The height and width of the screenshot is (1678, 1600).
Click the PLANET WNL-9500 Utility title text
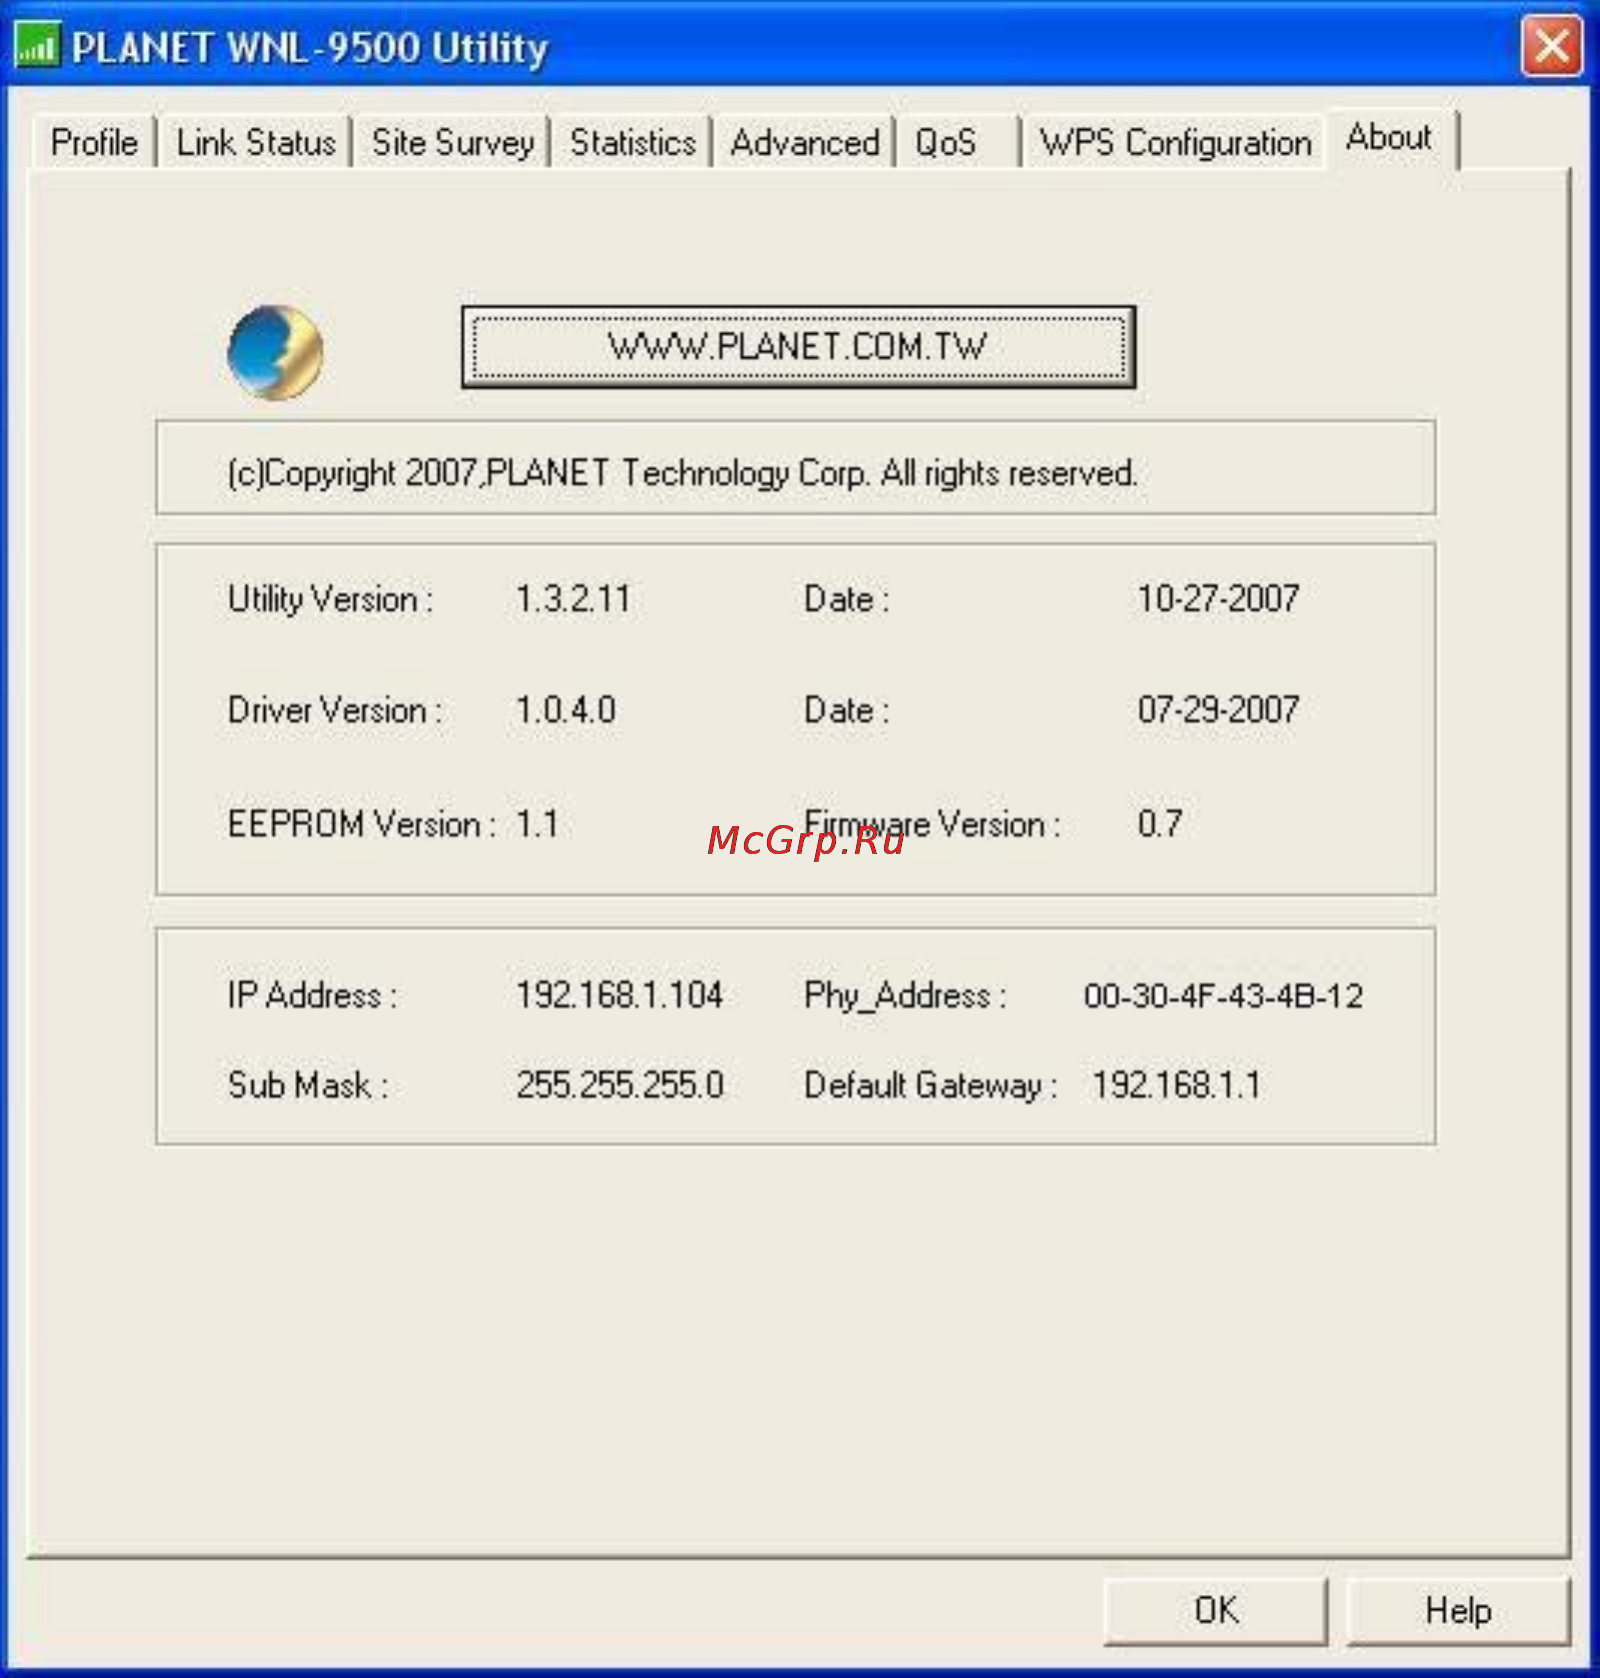[310, 48]
